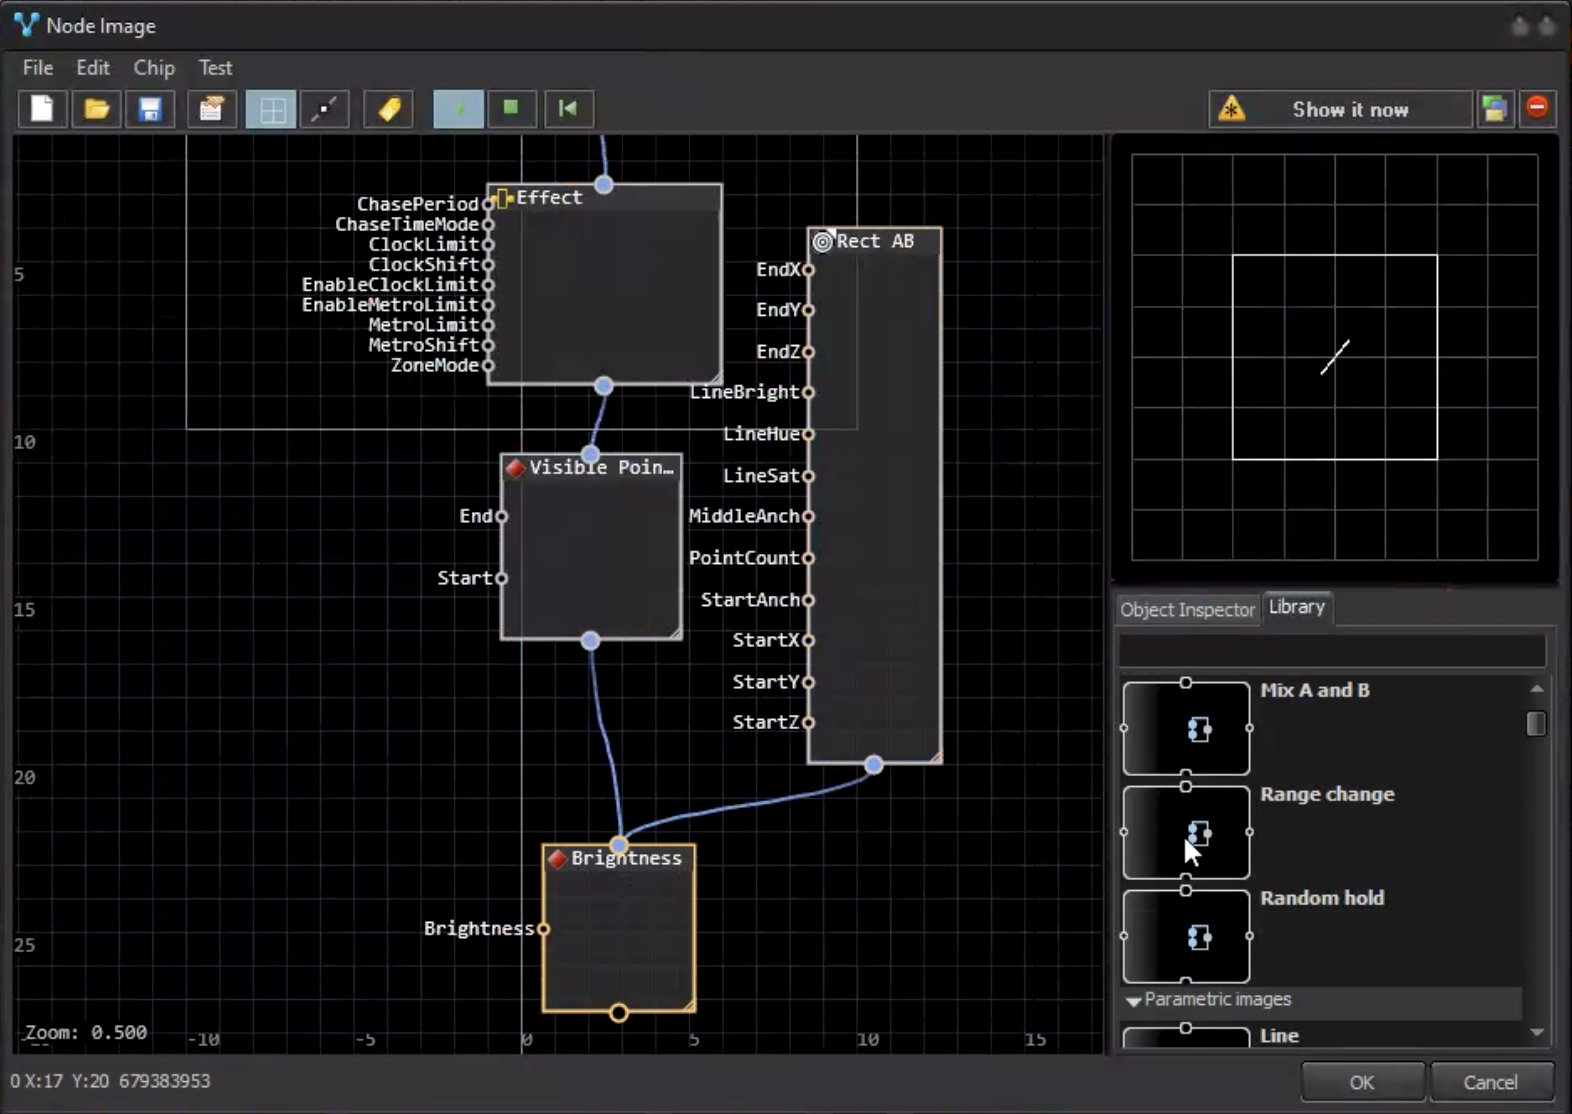Click the red stop-sign icon near Show it now

pyautogui.click(x=1537, y=108)
